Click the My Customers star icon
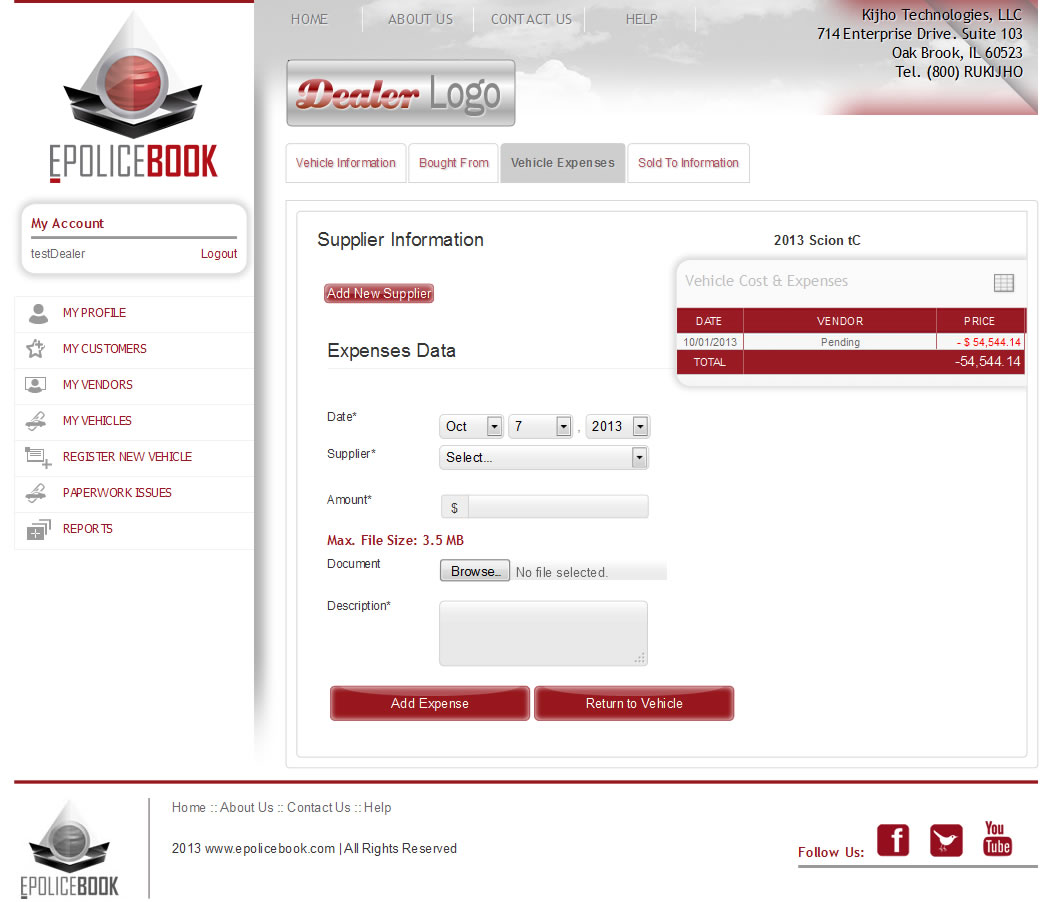Viewport: 1053px width, 902px height. coord(36,349)
